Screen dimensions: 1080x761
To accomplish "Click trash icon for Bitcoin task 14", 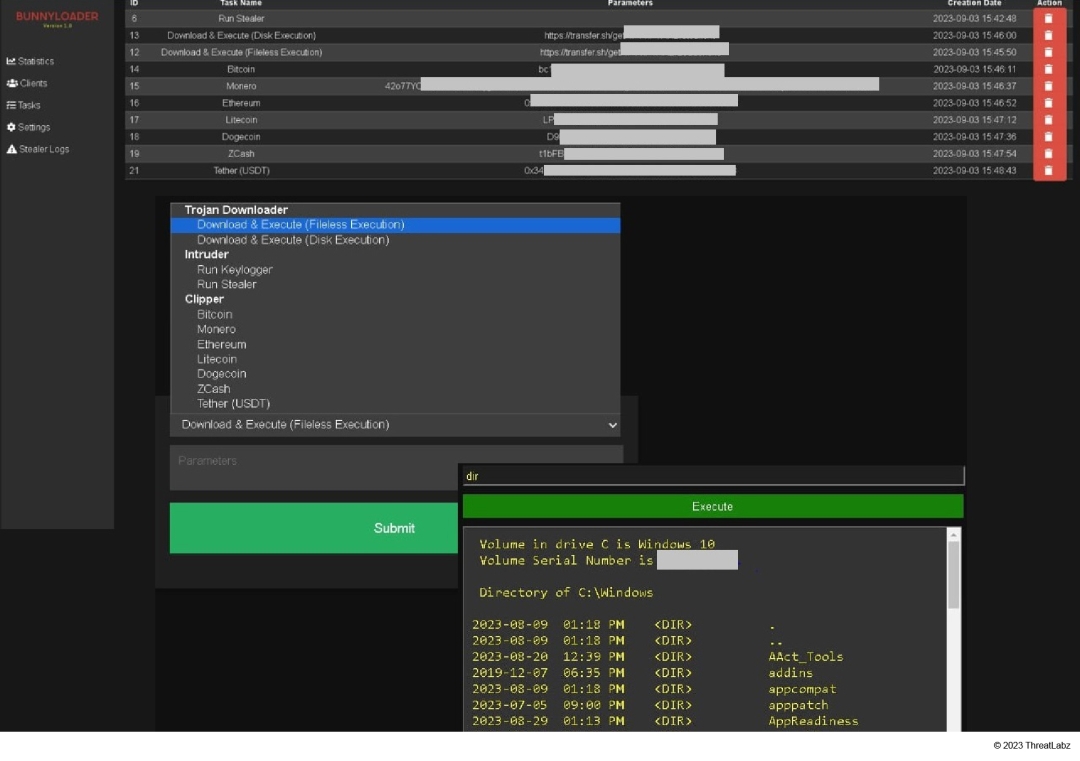I will point(1048,69).
